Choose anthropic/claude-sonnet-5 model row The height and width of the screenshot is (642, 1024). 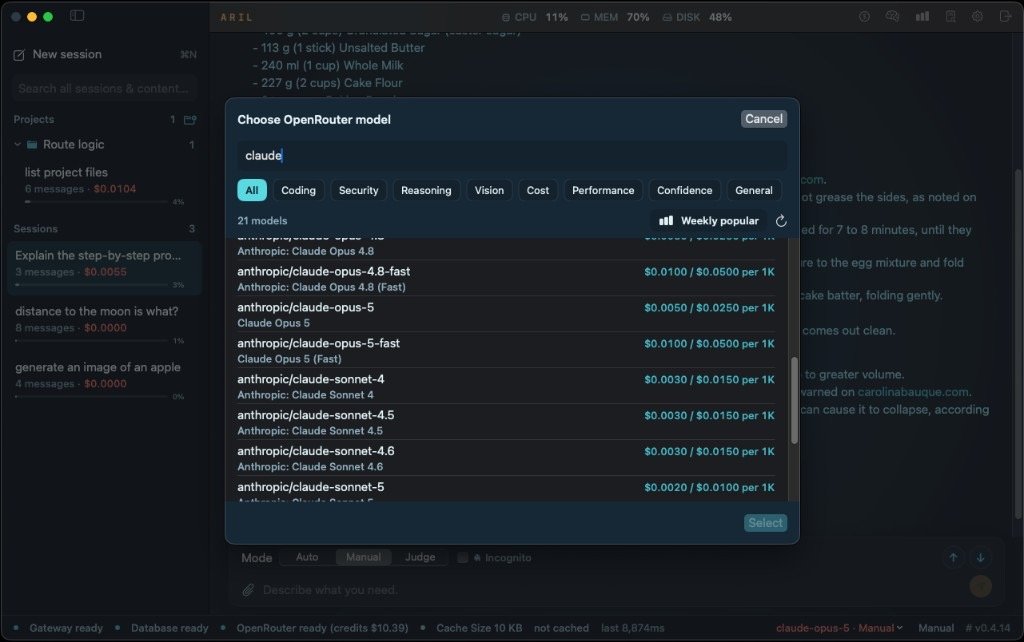pyautogui.click(x=506, y=489)
